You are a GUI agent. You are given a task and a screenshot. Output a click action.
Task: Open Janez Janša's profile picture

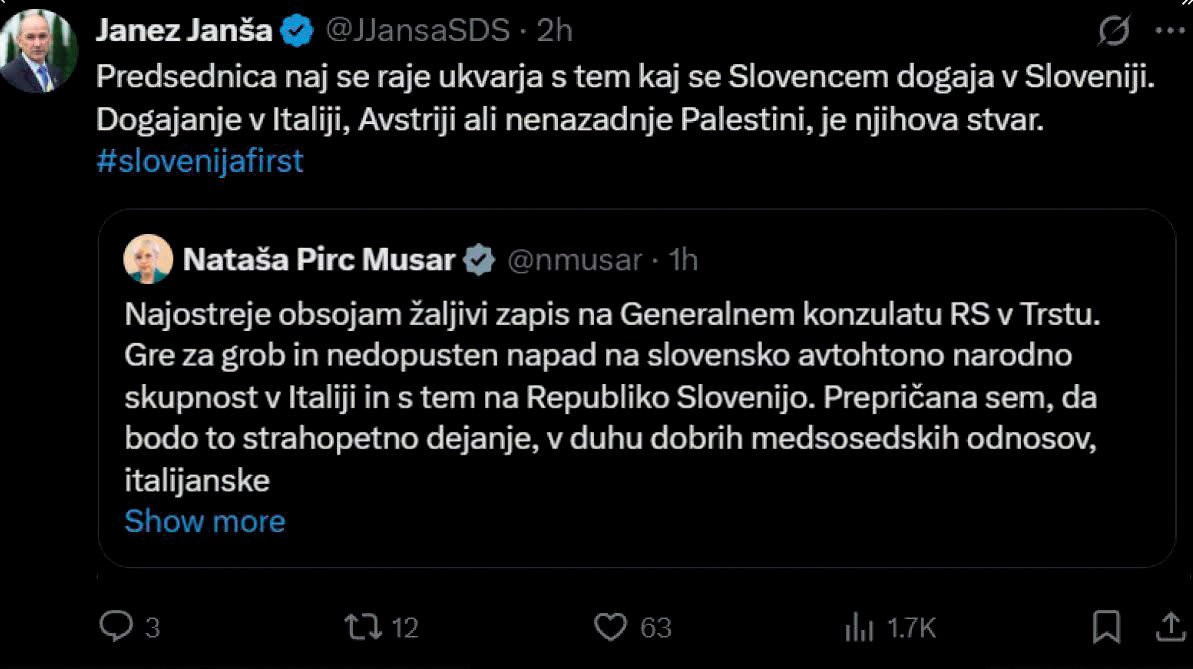tap(39, 55)
